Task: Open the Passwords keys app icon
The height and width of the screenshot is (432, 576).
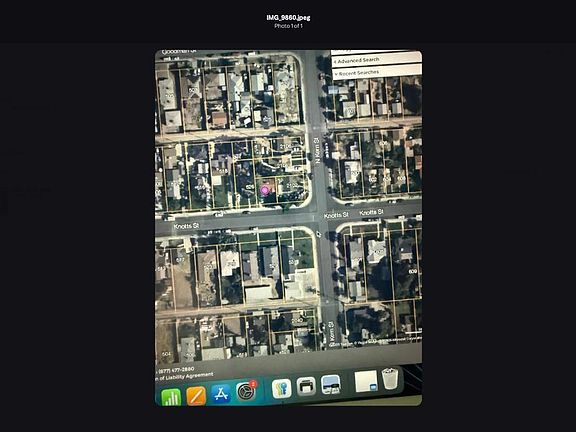Action: coord(281,388)
